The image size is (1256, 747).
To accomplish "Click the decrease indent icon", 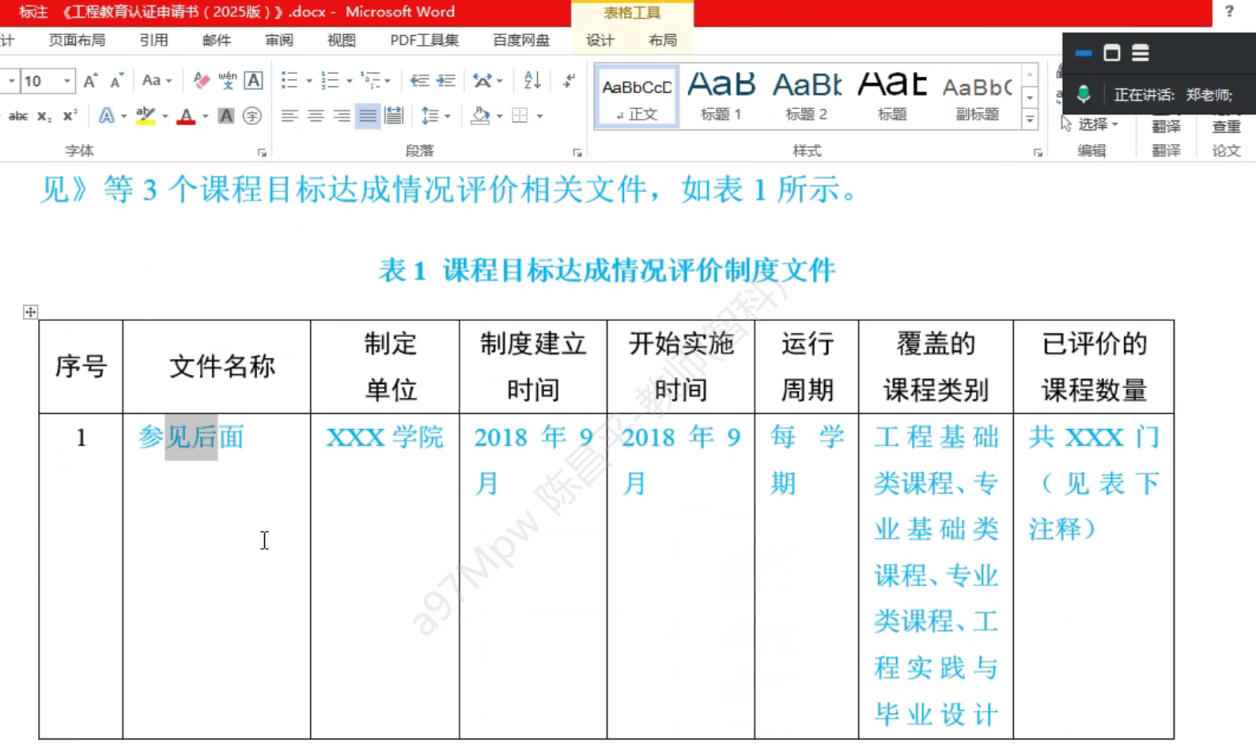I will point(420,81).
